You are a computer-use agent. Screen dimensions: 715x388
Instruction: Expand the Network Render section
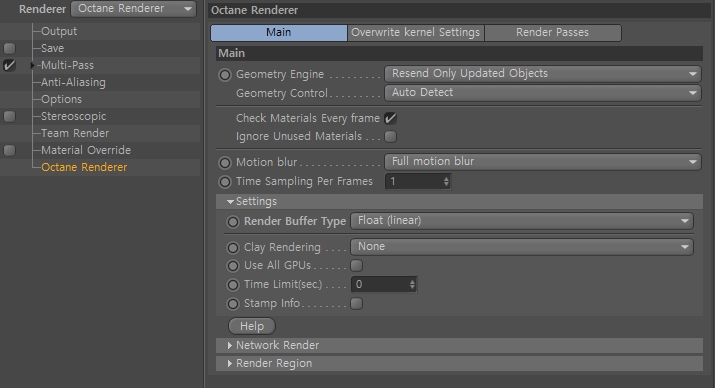(x=229, y=346)
